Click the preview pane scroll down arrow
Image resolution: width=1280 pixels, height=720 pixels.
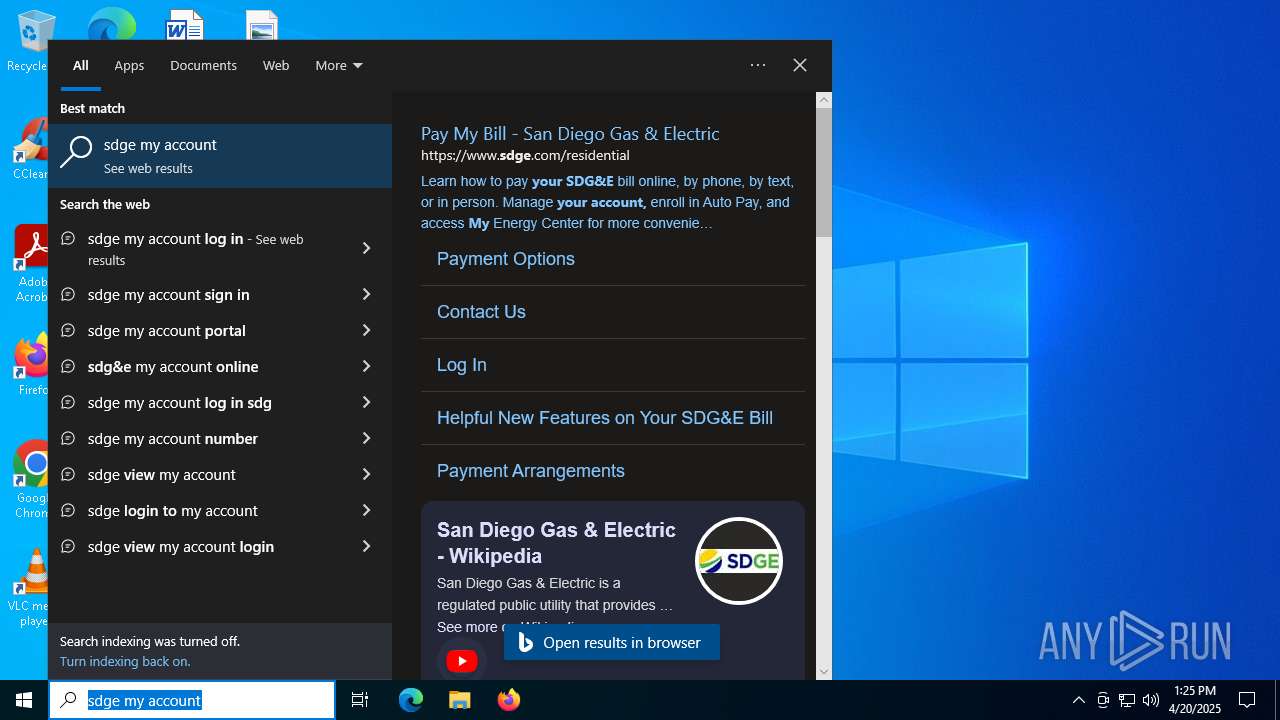point(824,672)
